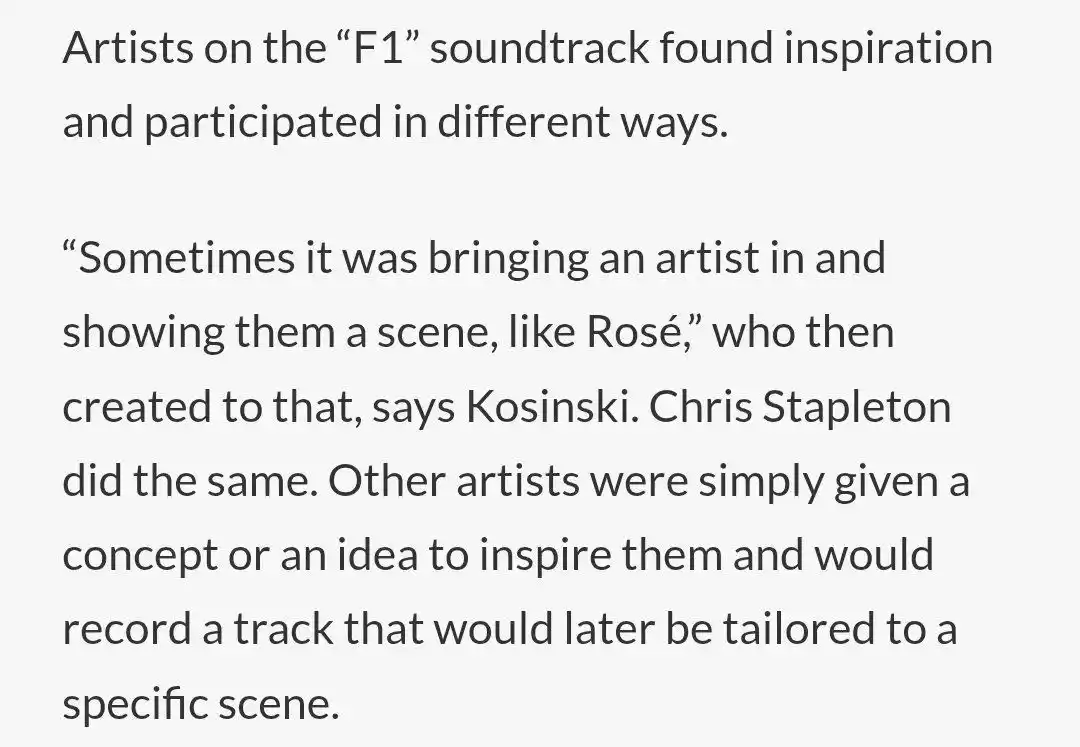Click the quoted "F1" title text
The image size is (1080, 747).
coord(377,48)
